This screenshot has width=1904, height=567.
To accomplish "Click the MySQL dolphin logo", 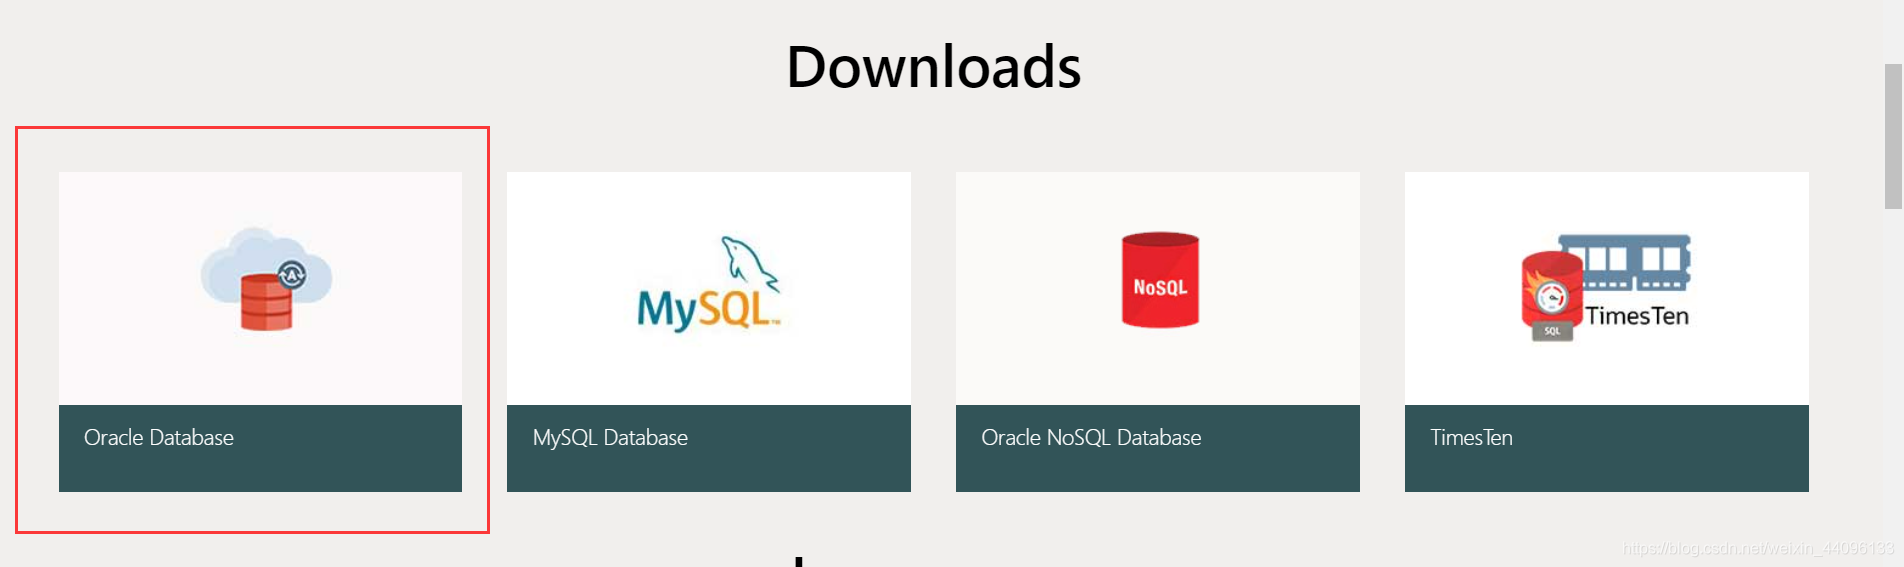I will [708, 284].
